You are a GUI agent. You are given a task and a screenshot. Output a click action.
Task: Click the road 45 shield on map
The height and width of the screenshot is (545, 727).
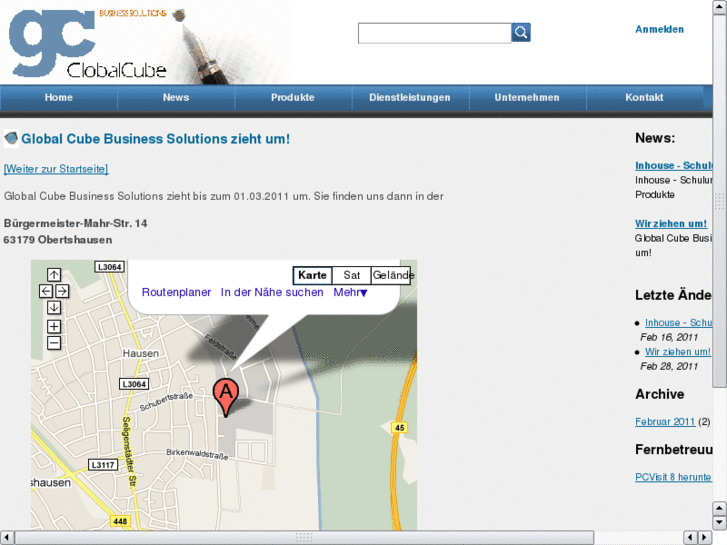400,428
